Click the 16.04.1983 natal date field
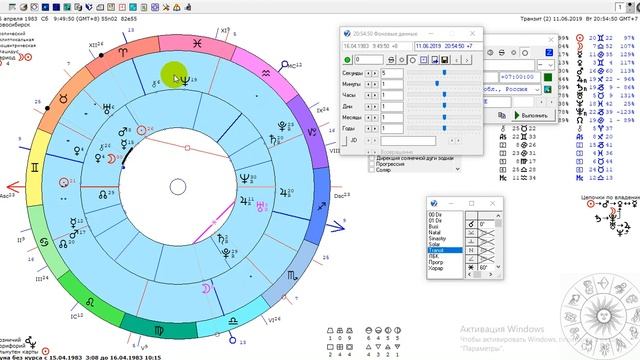The width and height of the screenshot is (640, 360). (377, 47)
